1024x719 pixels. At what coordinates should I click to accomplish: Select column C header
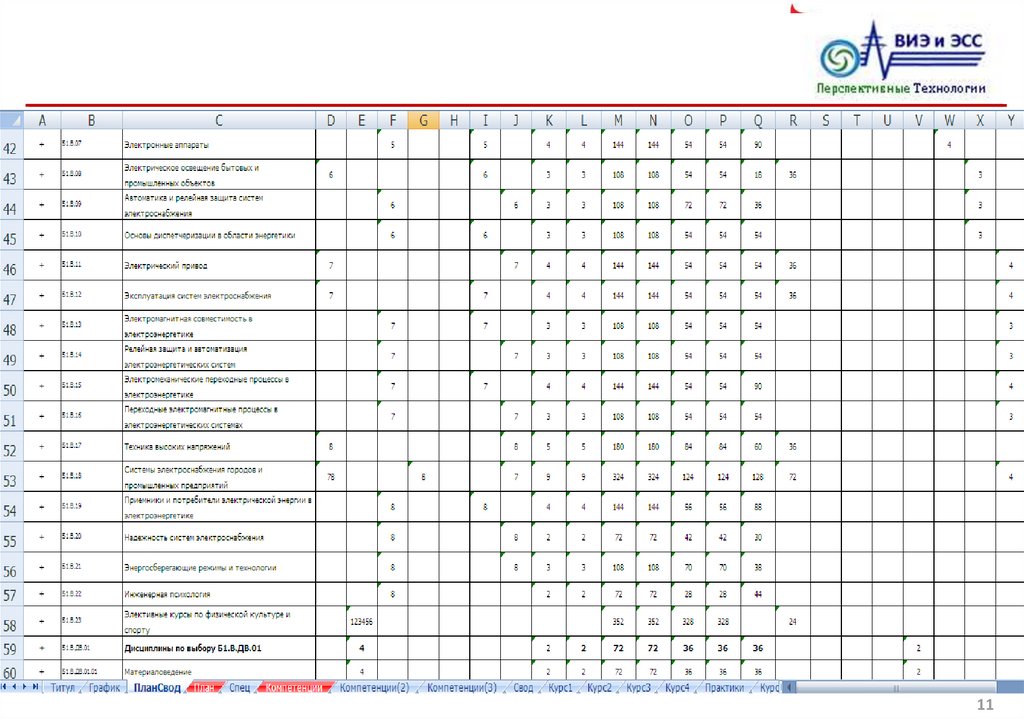click(x=219, y=120)
